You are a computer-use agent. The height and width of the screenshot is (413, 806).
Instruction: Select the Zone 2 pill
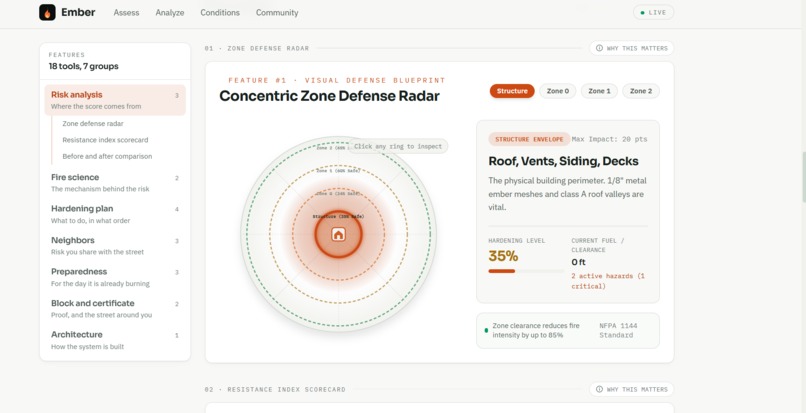pyautogui.click(x=641, y=91)
